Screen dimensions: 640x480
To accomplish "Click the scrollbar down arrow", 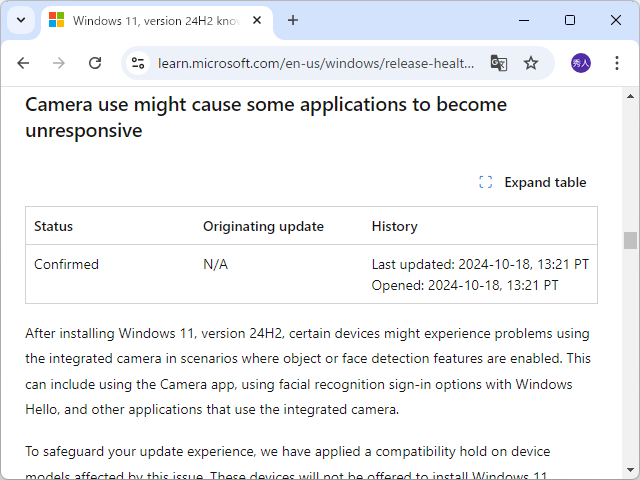I will pos(630,471).
